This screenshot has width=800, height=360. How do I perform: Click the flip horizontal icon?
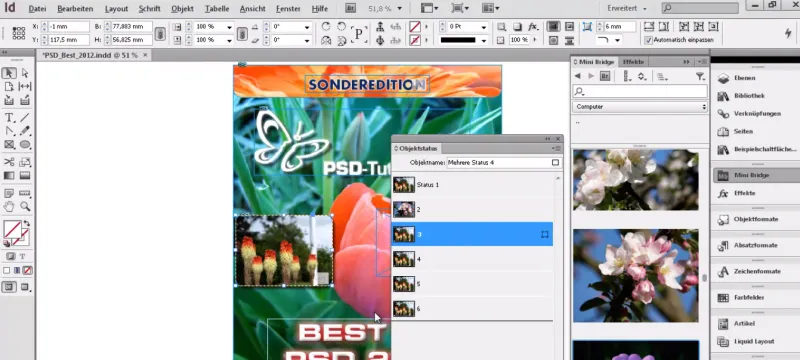click(x=326, y=40)
